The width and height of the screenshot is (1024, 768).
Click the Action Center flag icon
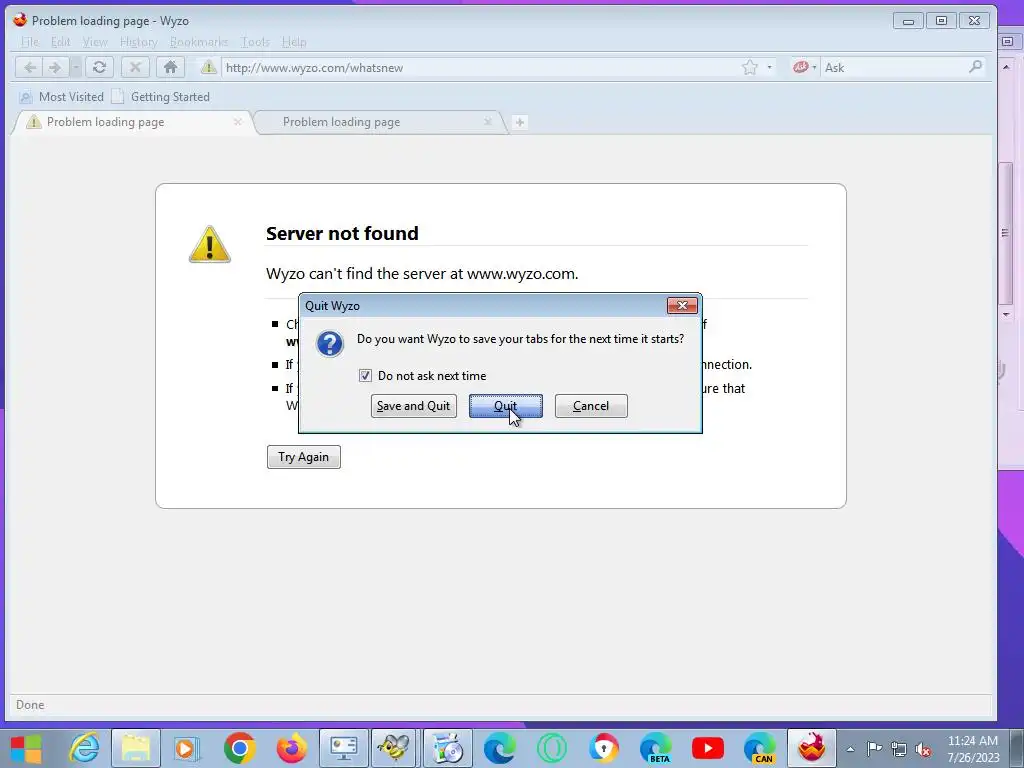pyautogui.click(x=874, y=749)
